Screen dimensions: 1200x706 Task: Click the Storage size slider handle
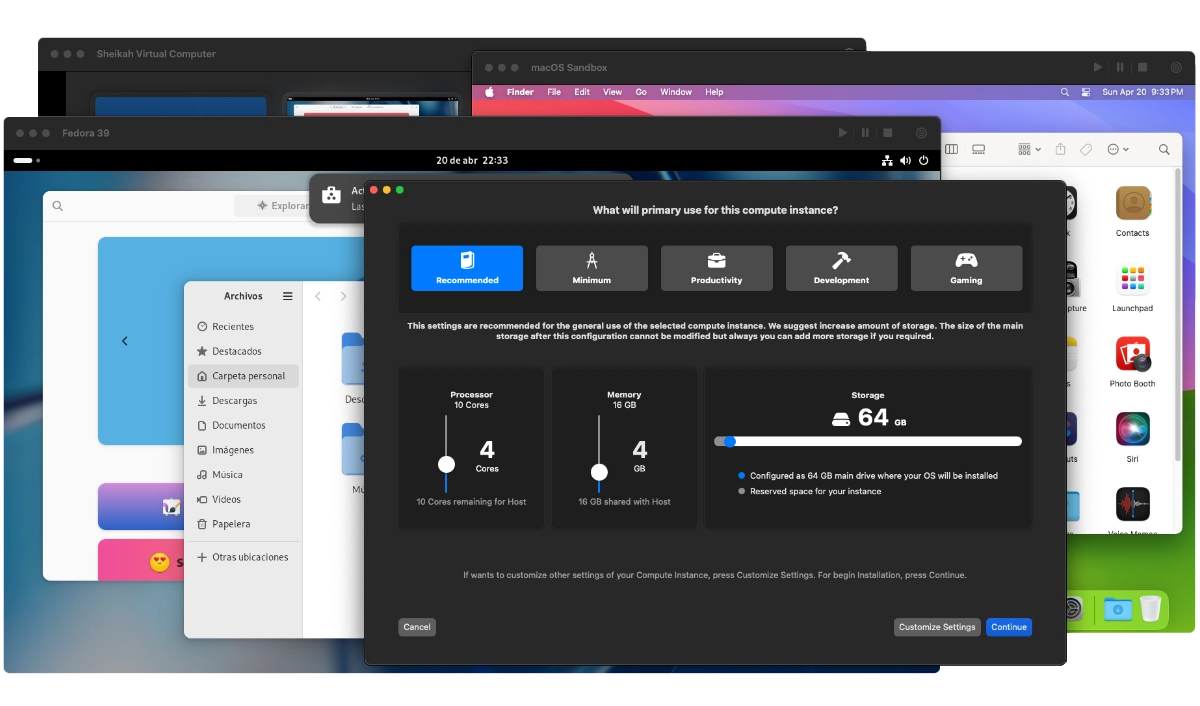coord(729,441)
